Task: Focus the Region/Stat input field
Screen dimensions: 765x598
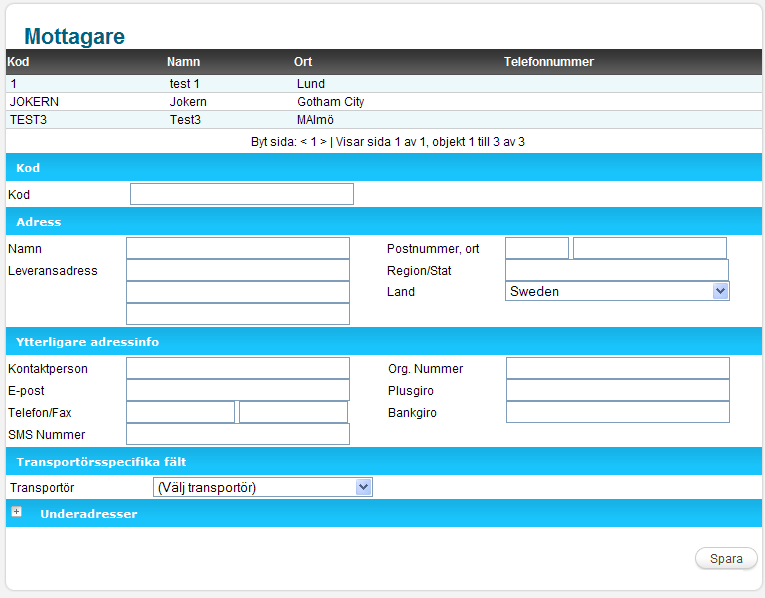Action: (x=617, y=270)
